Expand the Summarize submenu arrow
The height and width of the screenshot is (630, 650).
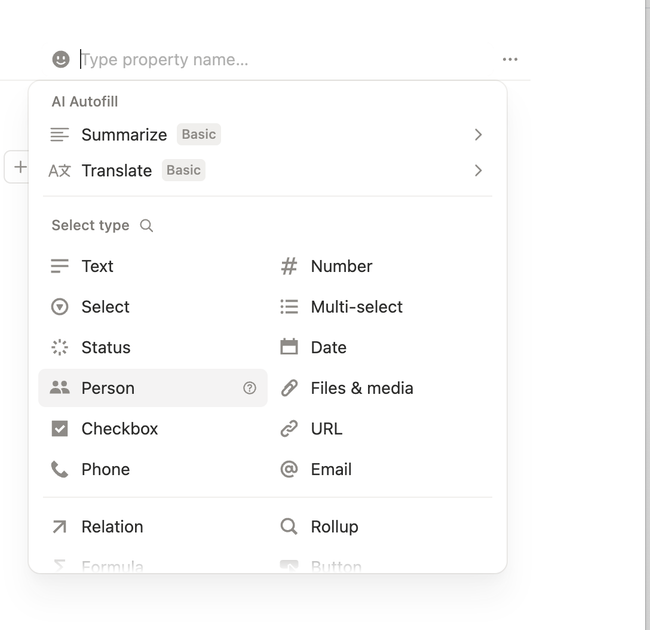(x=478, y=134)
